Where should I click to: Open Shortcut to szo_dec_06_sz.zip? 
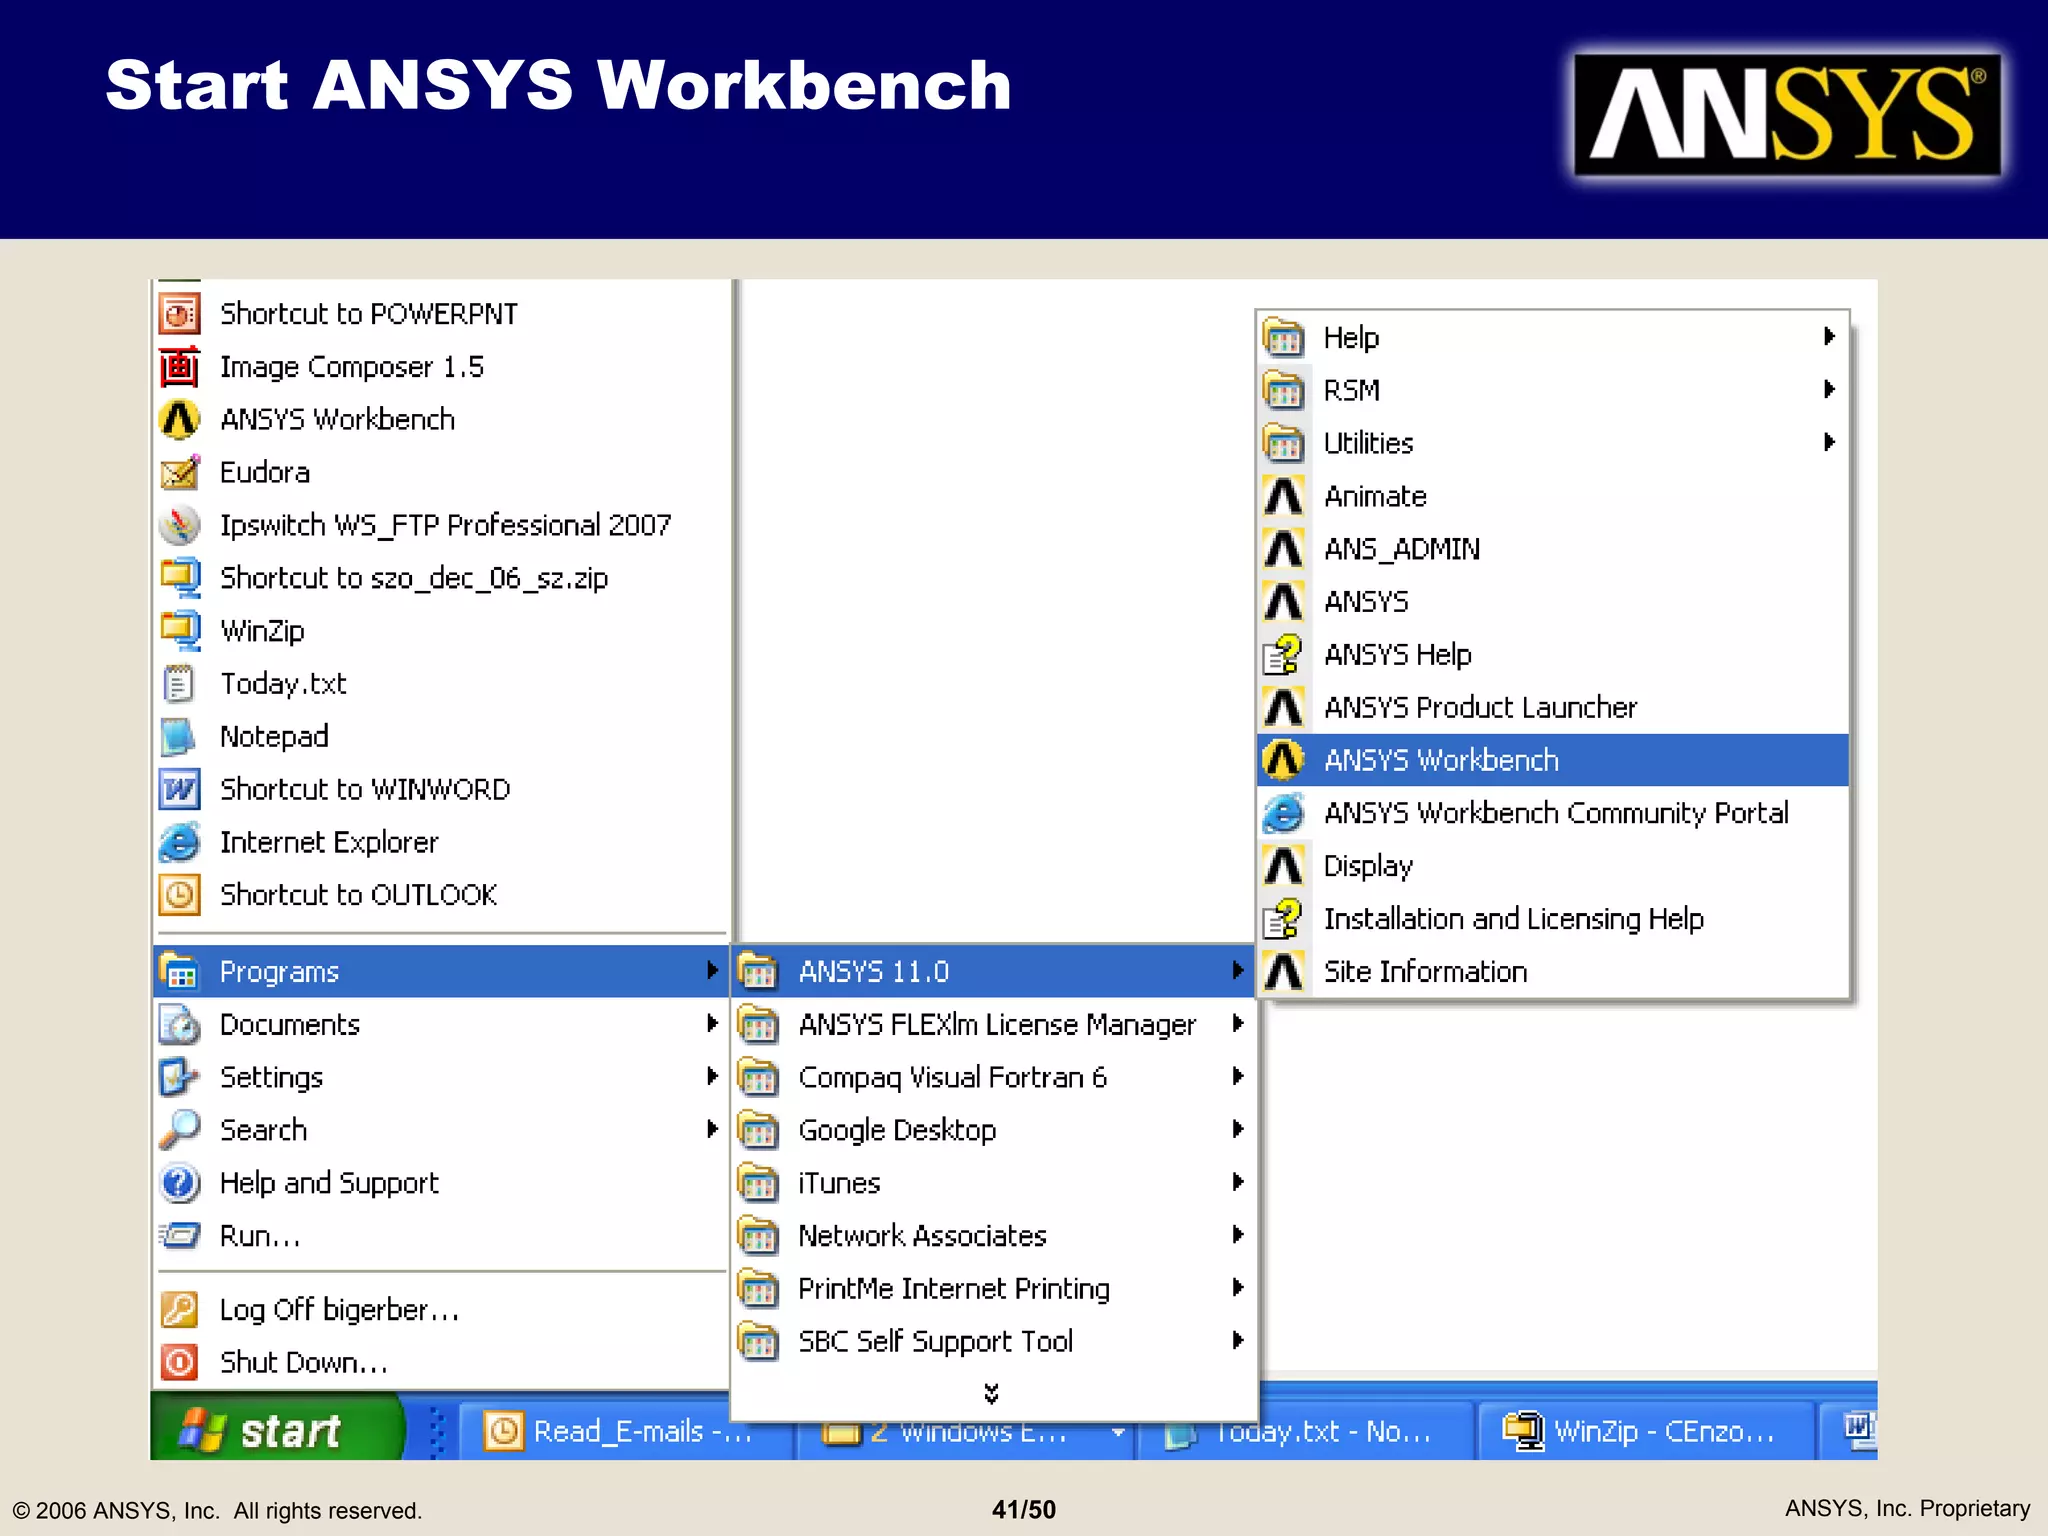[x=441, y=578]
